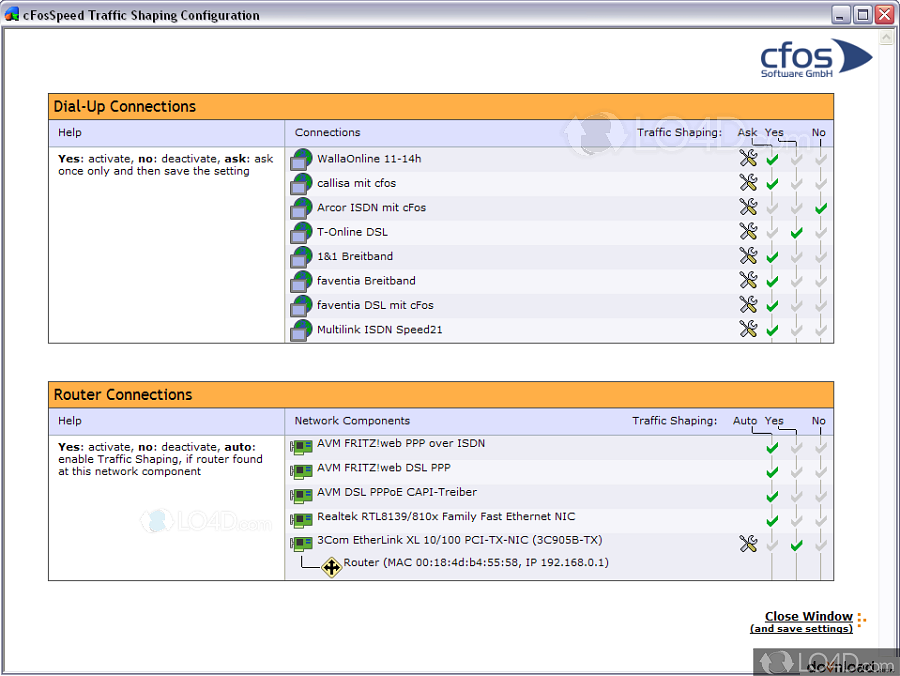This screenshot has width=900, height=676.
Task: Click the Router MAC and IP address entry
Action: click(x=476, y=562)
